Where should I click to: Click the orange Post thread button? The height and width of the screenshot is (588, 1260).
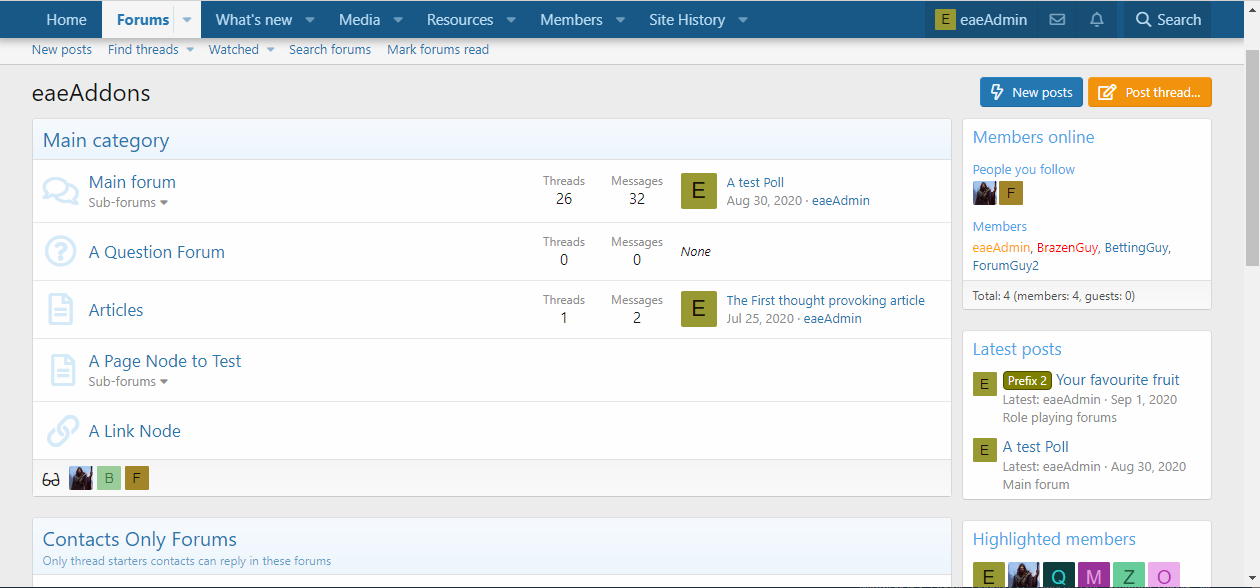click(1149, 92)
